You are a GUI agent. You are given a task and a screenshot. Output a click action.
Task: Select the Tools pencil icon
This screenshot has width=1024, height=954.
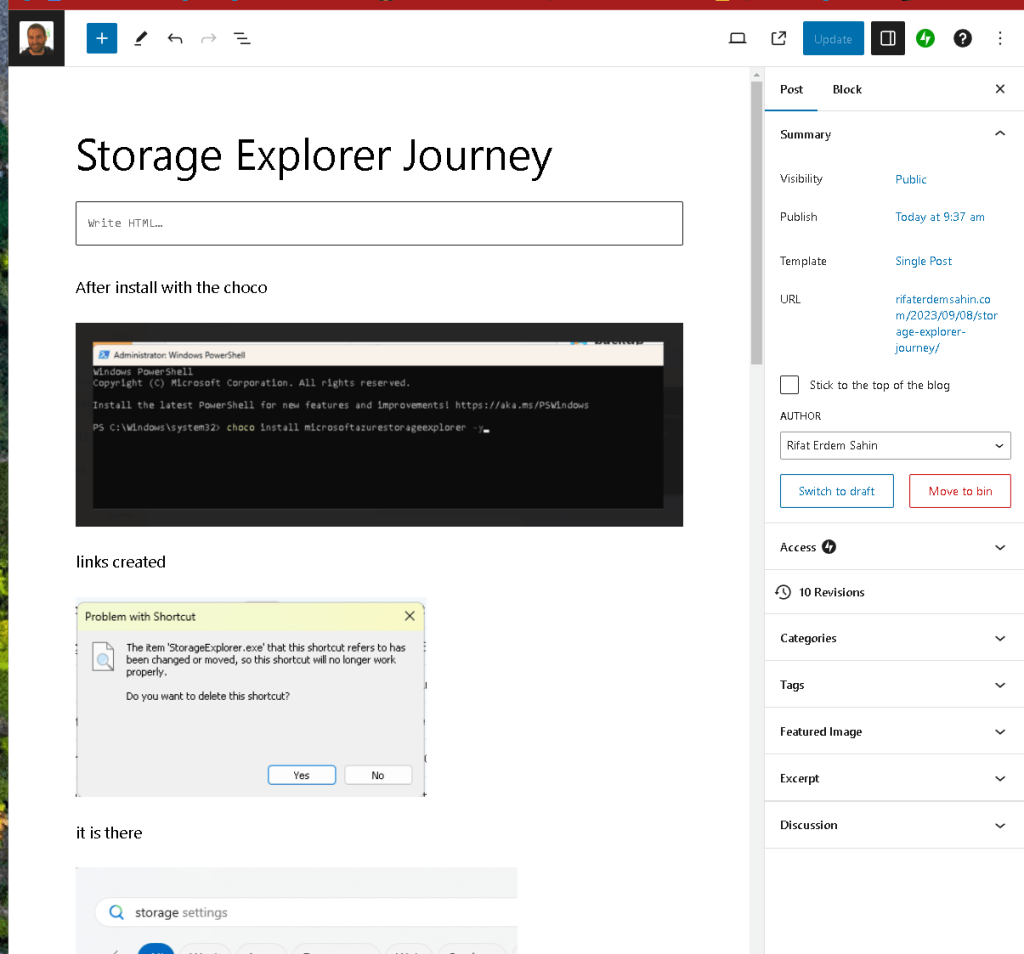140,39
